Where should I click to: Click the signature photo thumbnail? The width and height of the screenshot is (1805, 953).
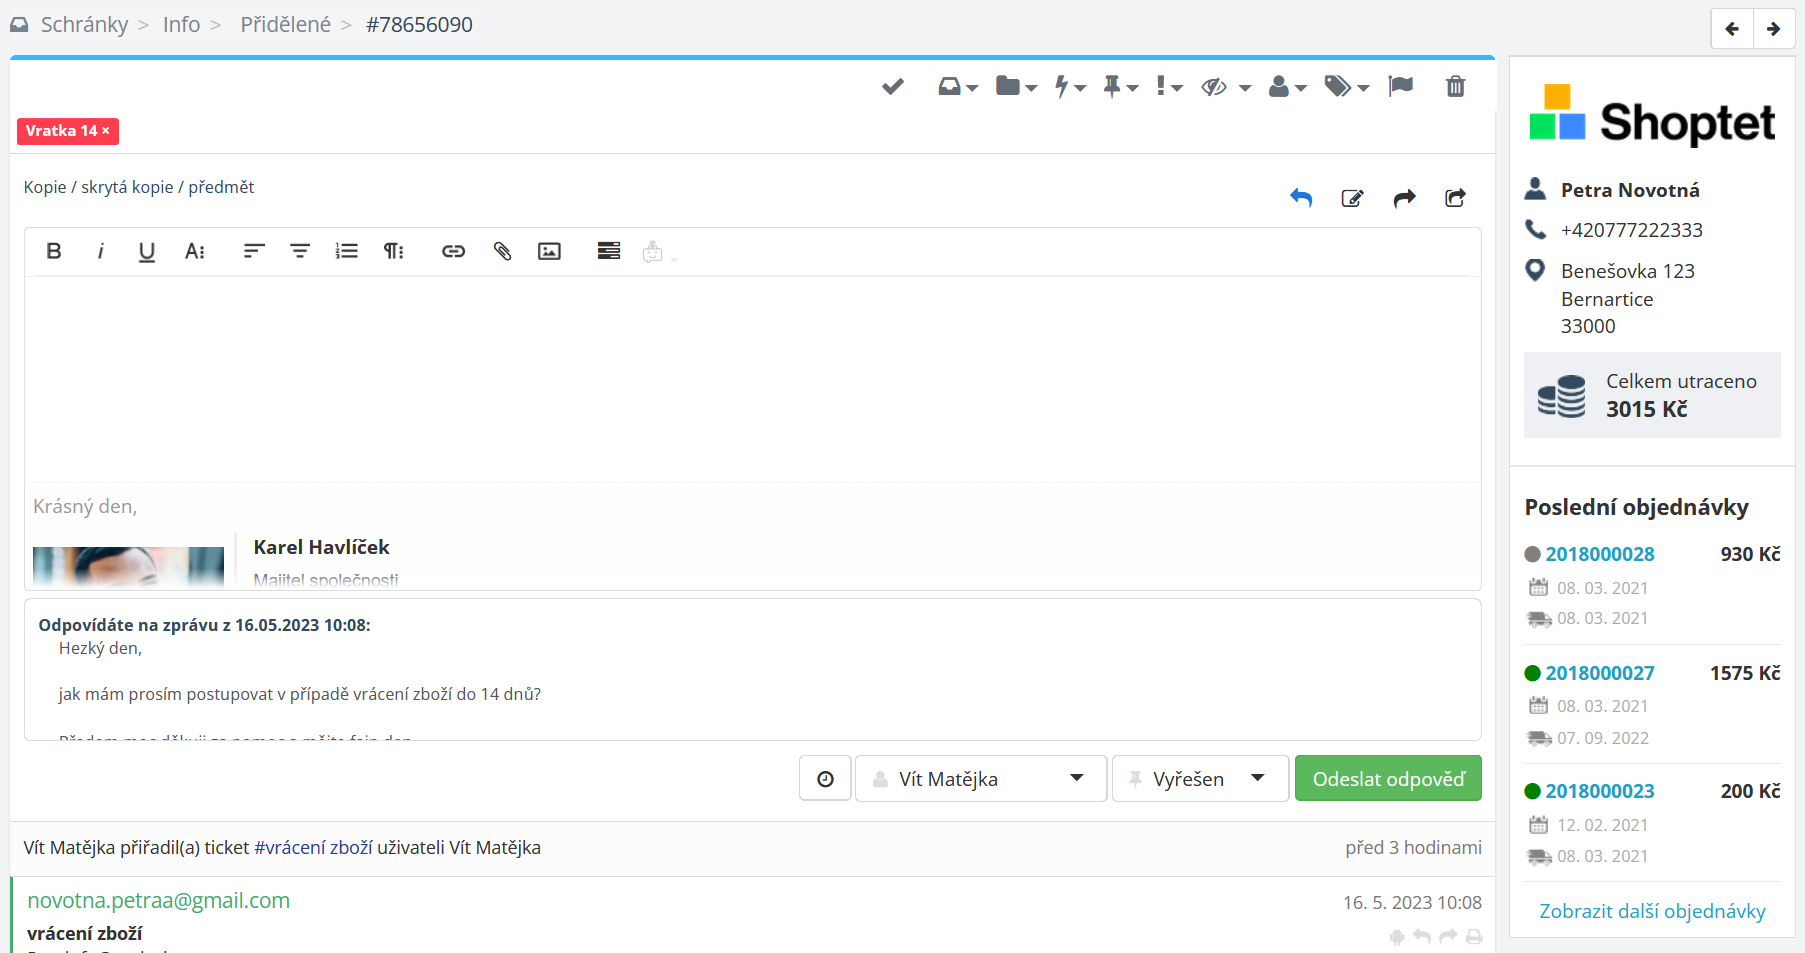[x=128, y=565]
